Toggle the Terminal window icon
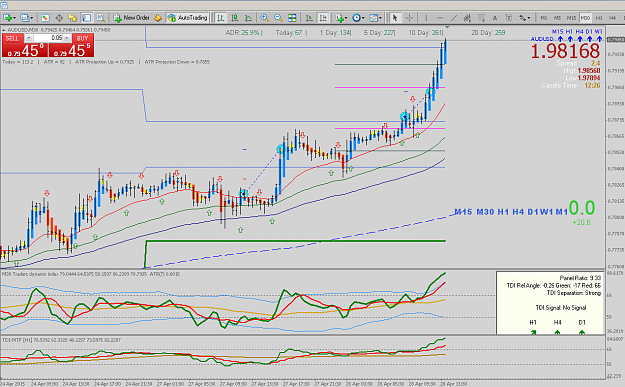Image resolution: width=625 pixels, height=387 pixels. pyautogui.click(x=86, y=18)
